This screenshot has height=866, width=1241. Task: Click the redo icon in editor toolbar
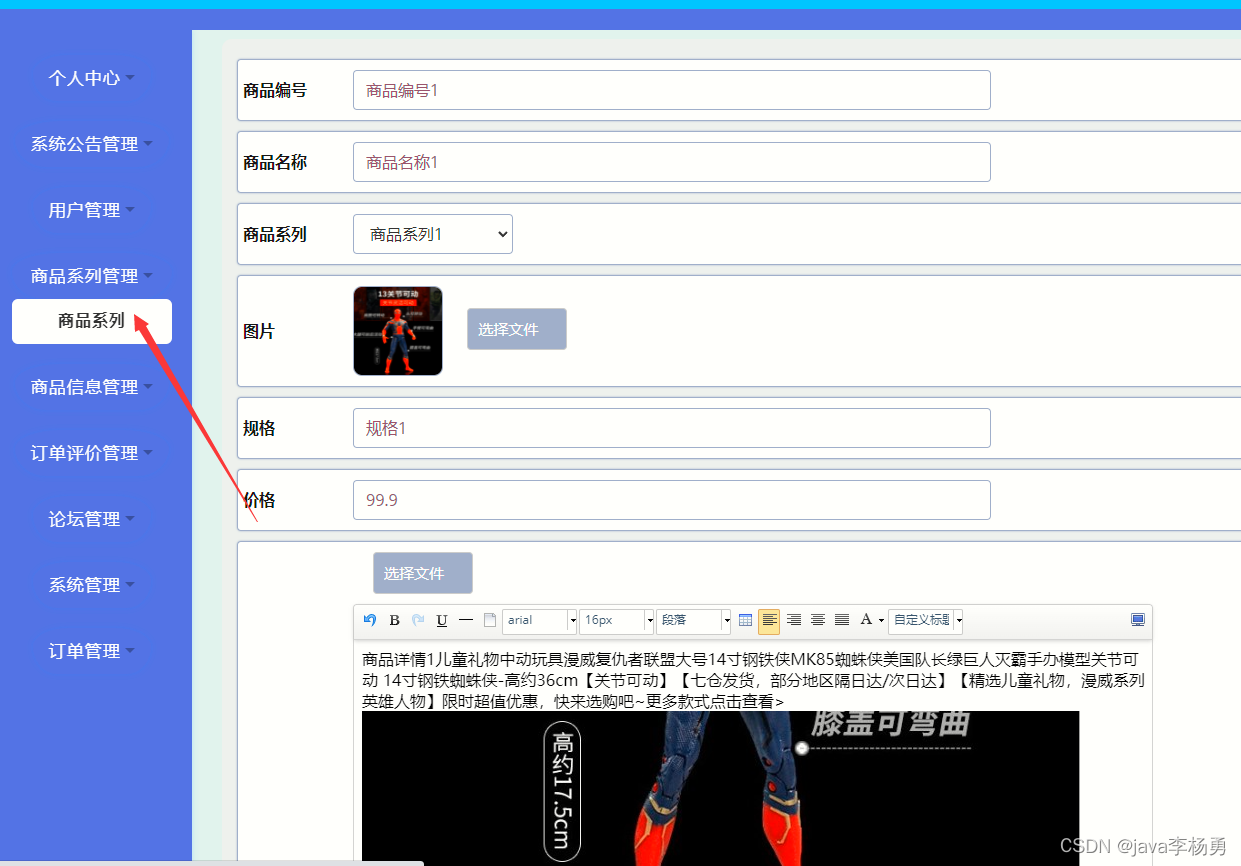(x=418, y=620)
